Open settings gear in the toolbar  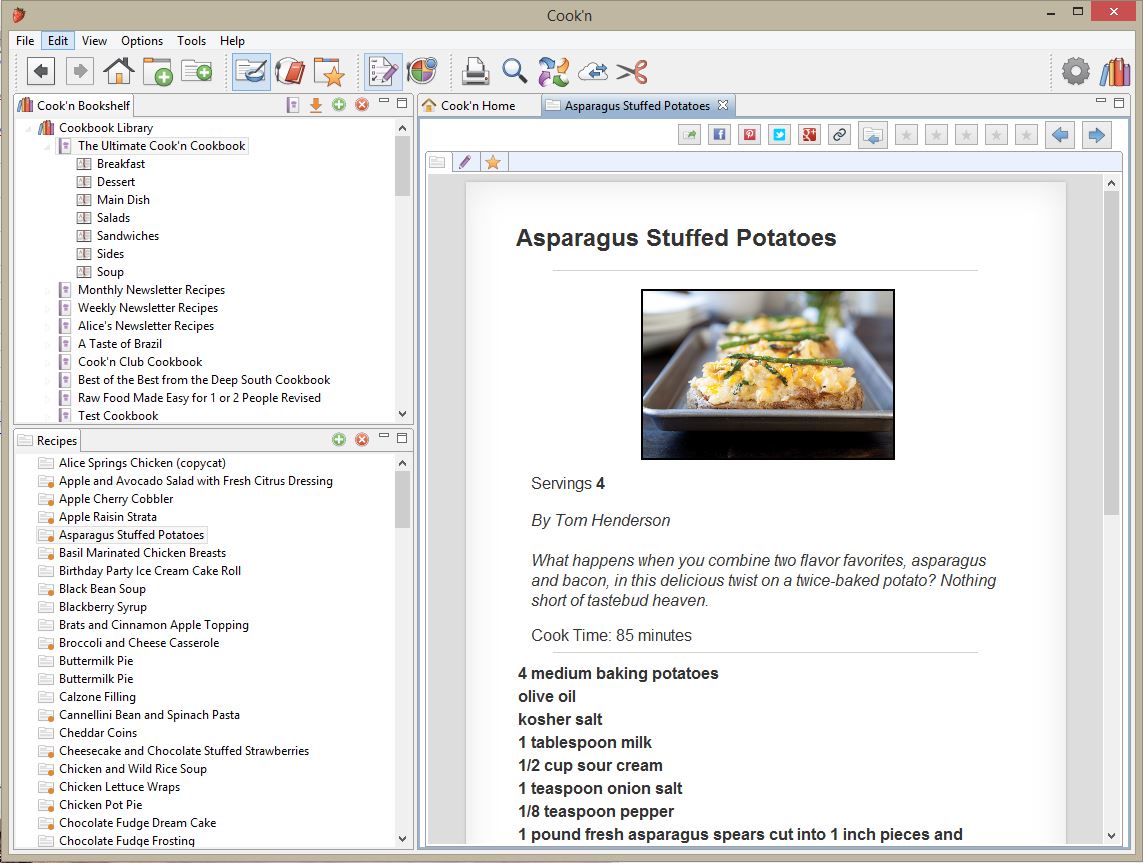click(x=1075, y=71)
